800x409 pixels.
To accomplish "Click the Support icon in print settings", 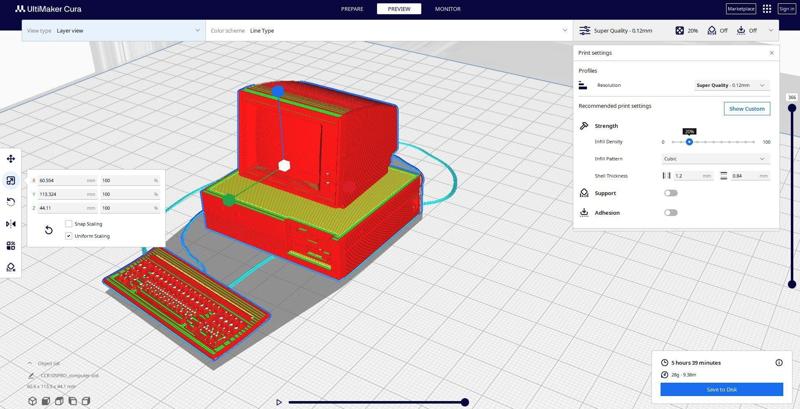I will point(584,193).
